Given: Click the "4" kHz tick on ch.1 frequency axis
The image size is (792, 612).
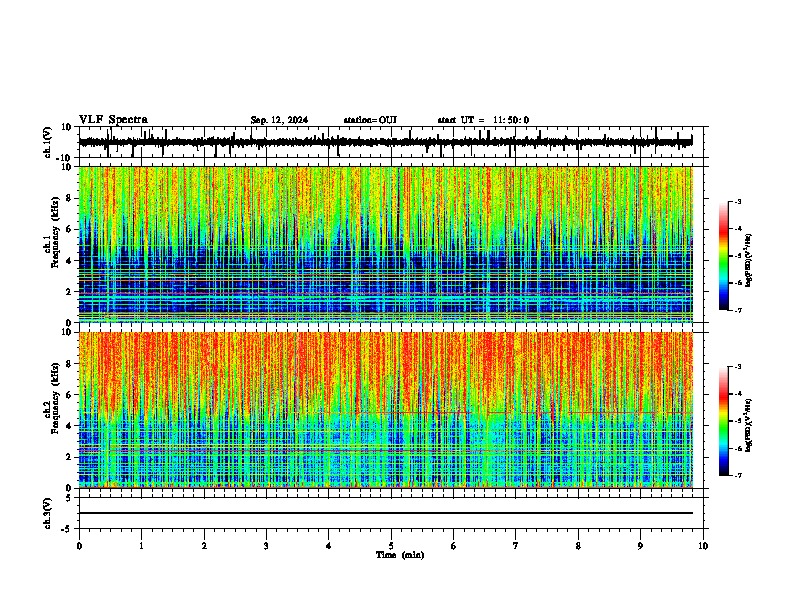Looking at the screenshot, I should coord(69,261).
